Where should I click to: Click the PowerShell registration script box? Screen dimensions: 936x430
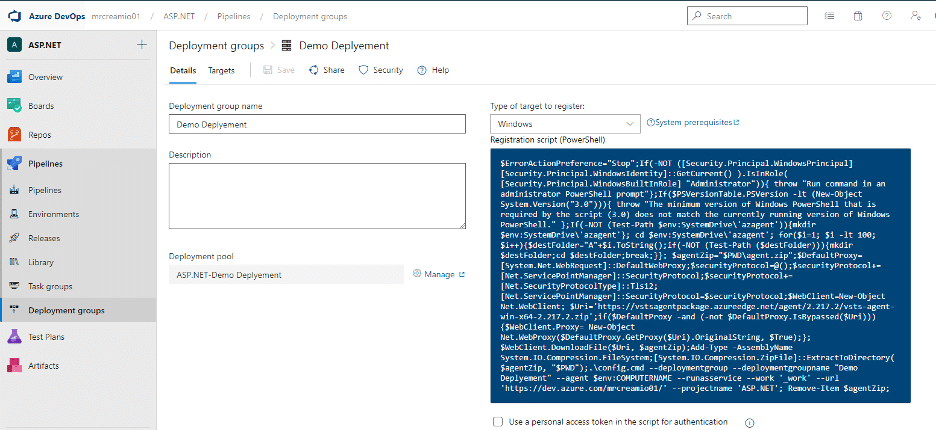700,276
